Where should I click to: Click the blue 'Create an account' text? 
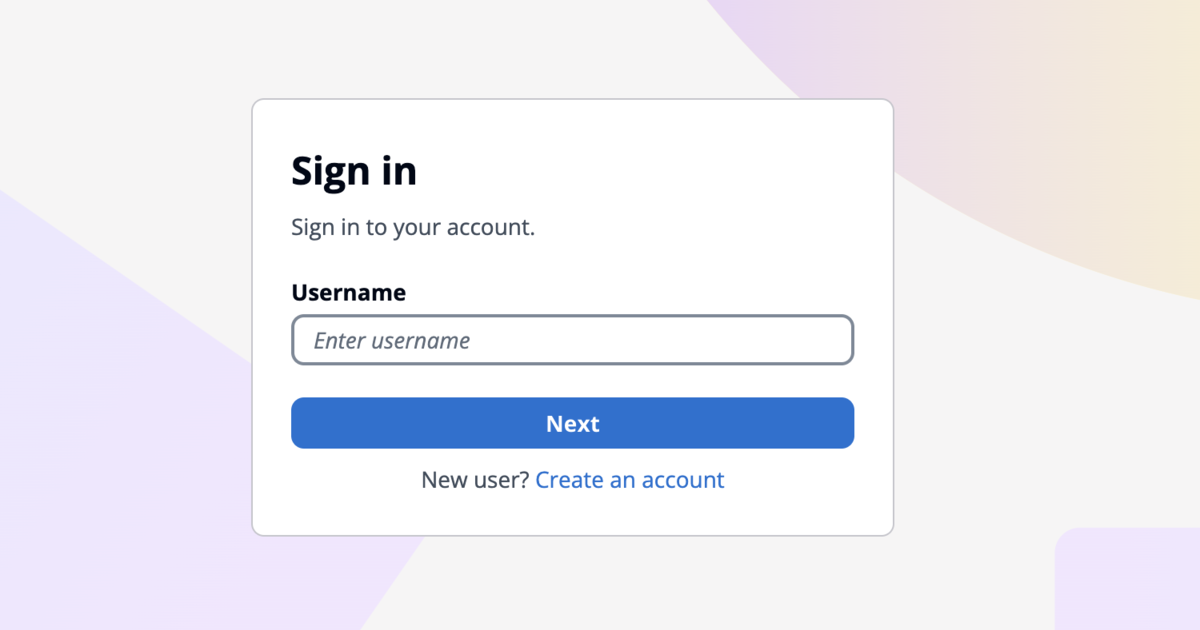[x=630, y=480]
